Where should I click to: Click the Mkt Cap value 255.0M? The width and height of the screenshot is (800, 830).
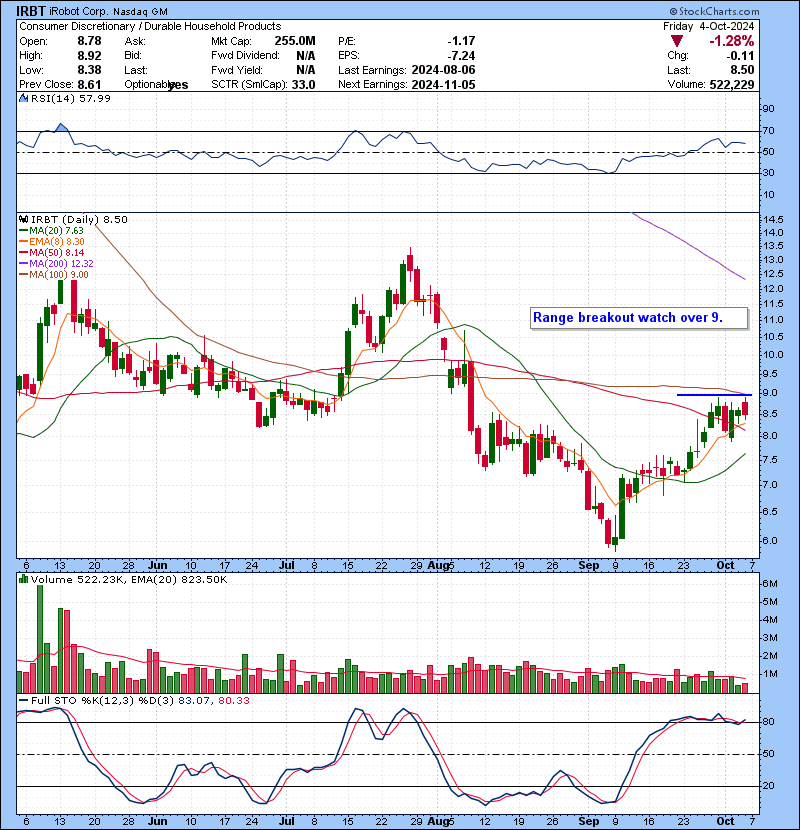pyautogui.click(x=295, y=41)
